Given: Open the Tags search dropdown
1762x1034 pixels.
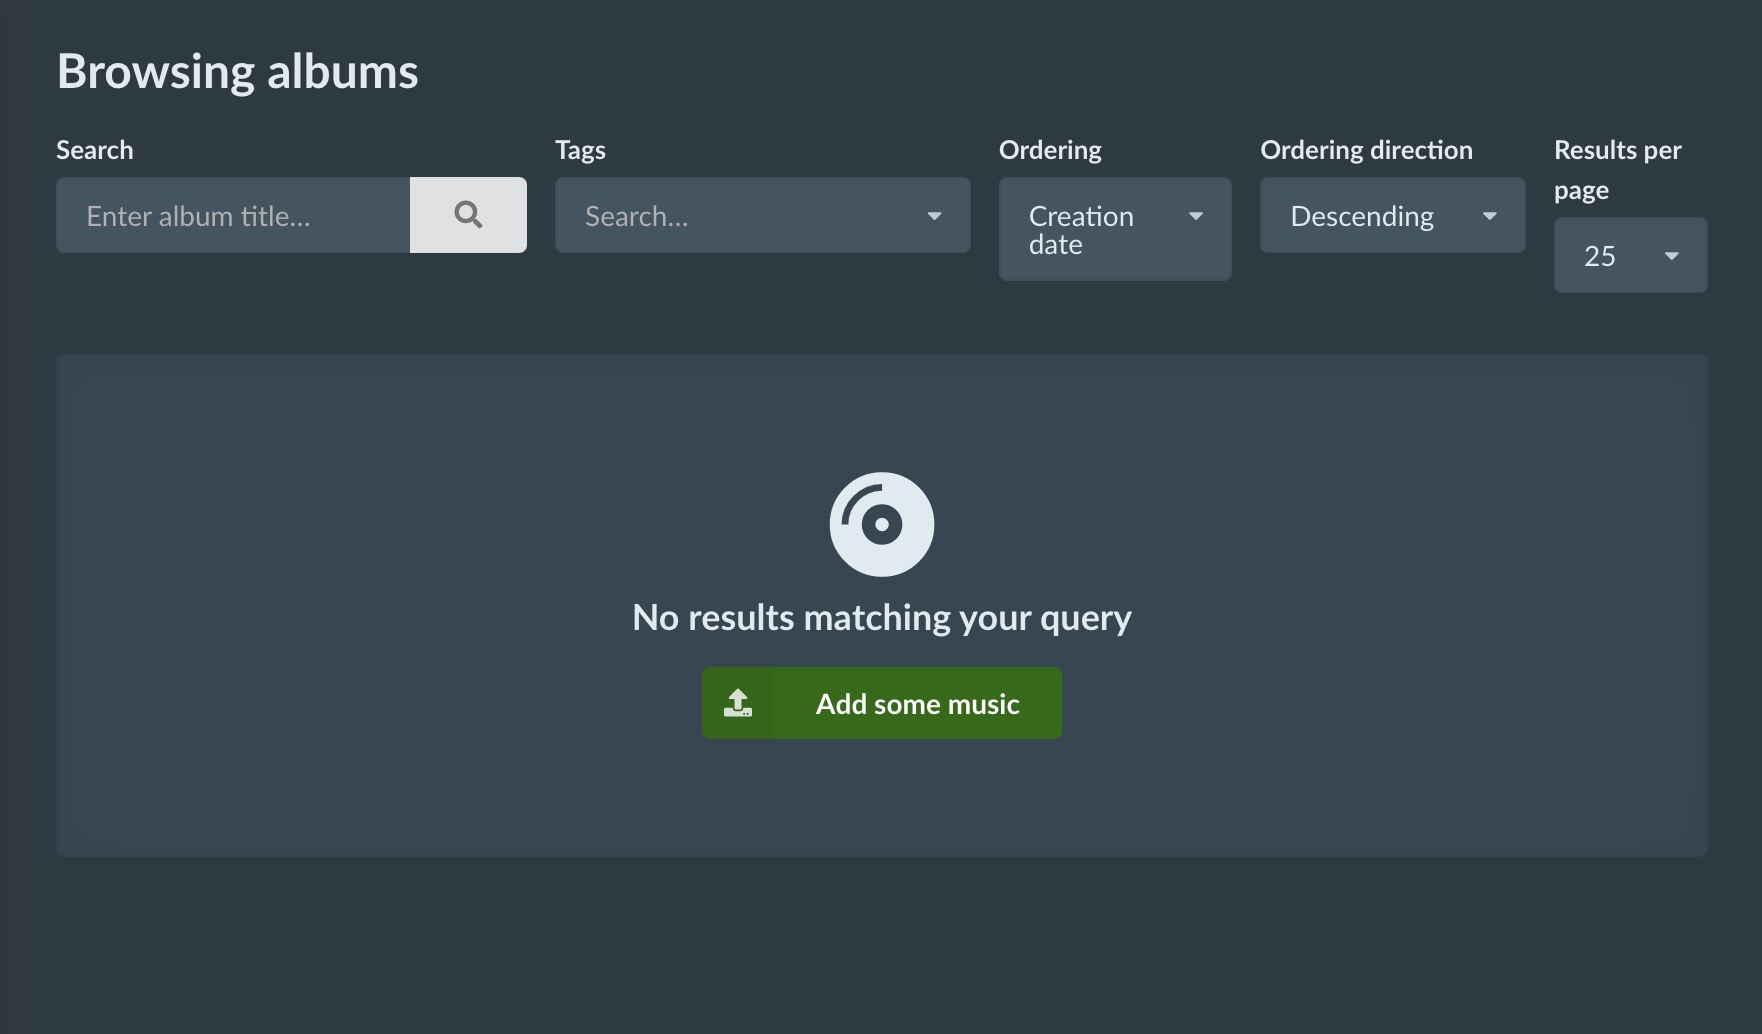Looking at the screenshot, I should pyautogui.click(x=740, y=216).
